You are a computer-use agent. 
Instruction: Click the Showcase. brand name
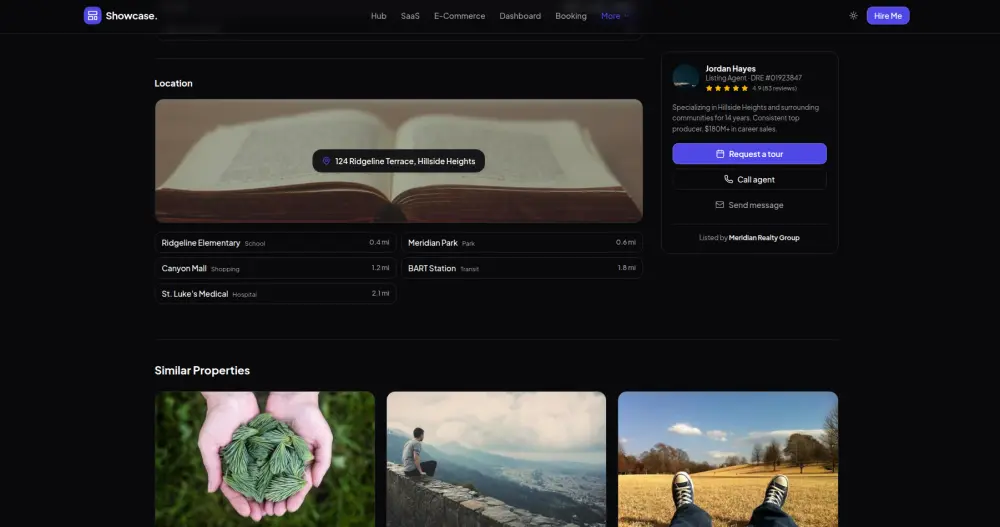[x=131, y=15]
